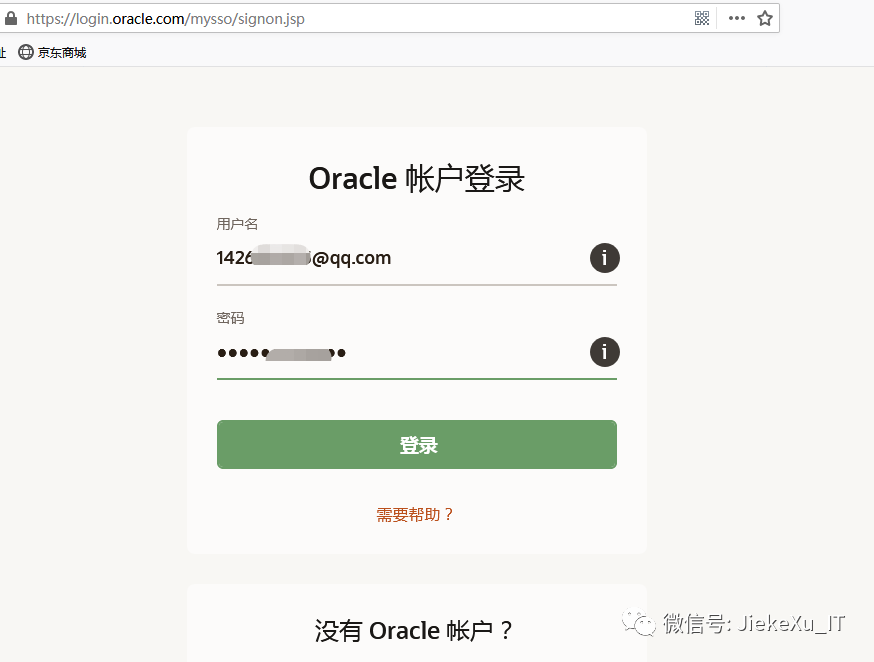Click the Oracle 帐户登录 heading
The width and height of the screenshot is (874, 662).
[417, 179]
